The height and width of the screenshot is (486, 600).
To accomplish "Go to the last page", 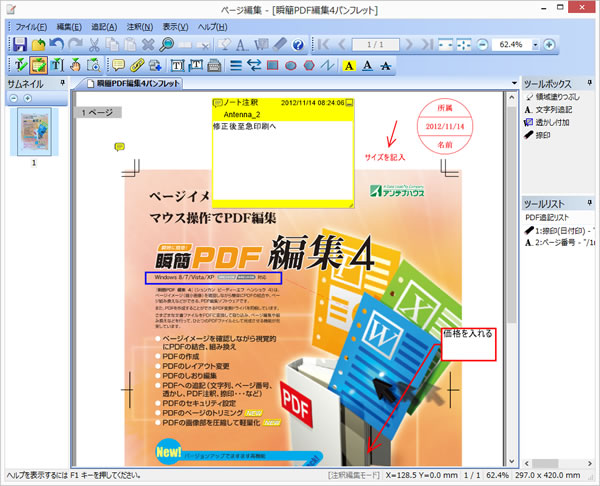I will (x=427, y=45).
